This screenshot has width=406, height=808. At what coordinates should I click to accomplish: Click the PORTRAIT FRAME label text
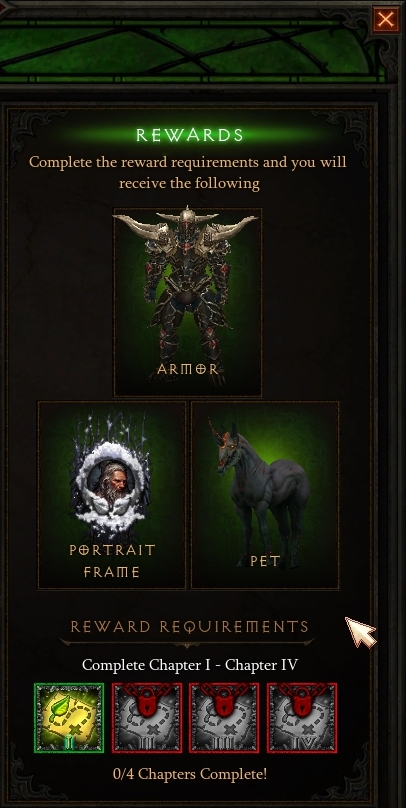tap(112, 561)
